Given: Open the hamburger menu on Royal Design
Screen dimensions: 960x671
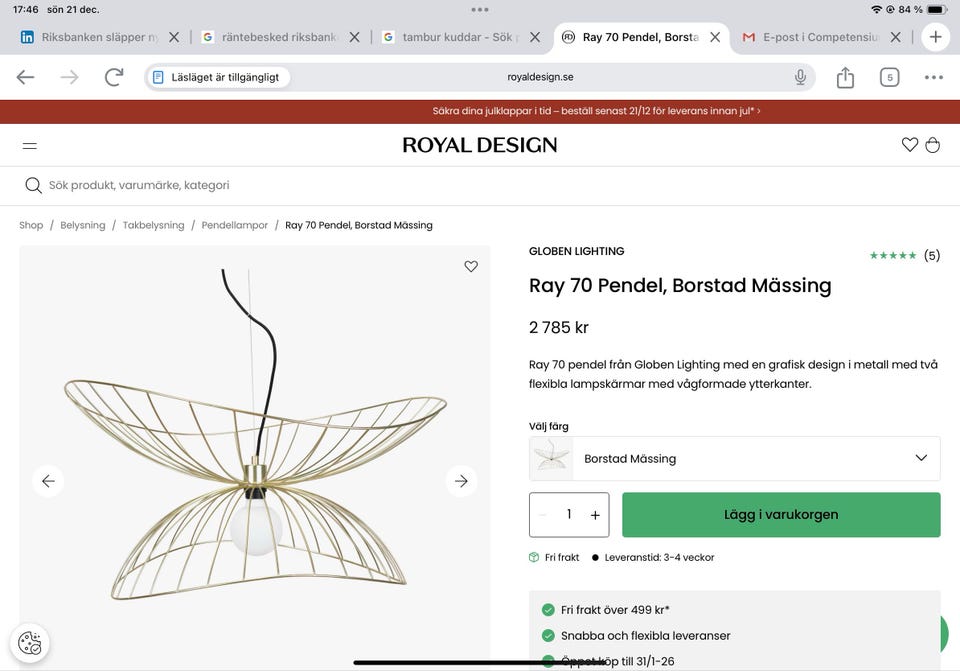Looking at the screenshot, I should click(x=30, y=145).
